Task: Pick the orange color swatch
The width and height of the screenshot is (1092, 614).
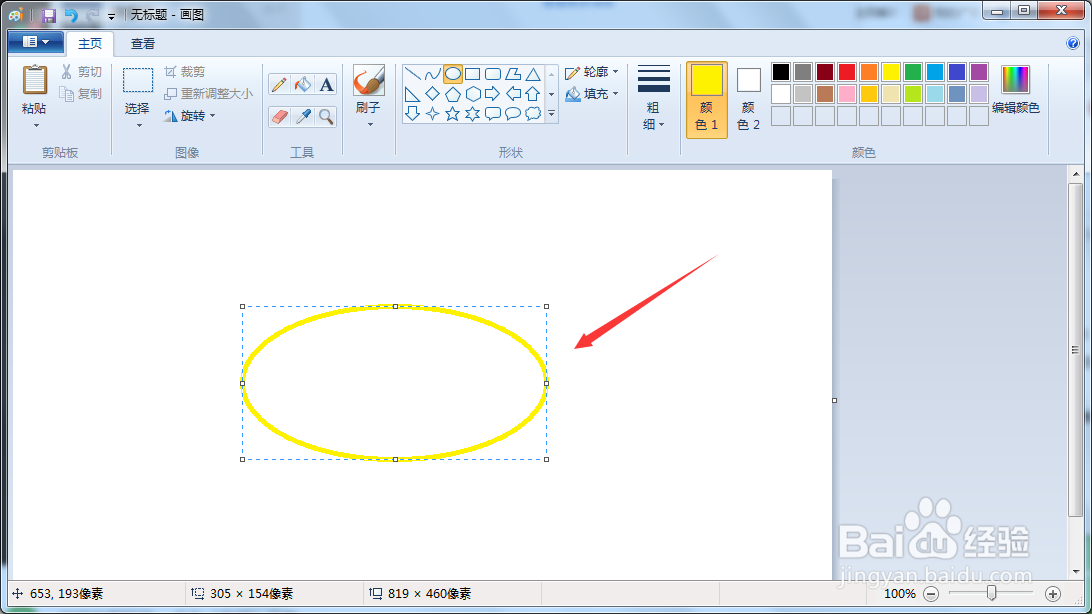Action: [869, 72]
